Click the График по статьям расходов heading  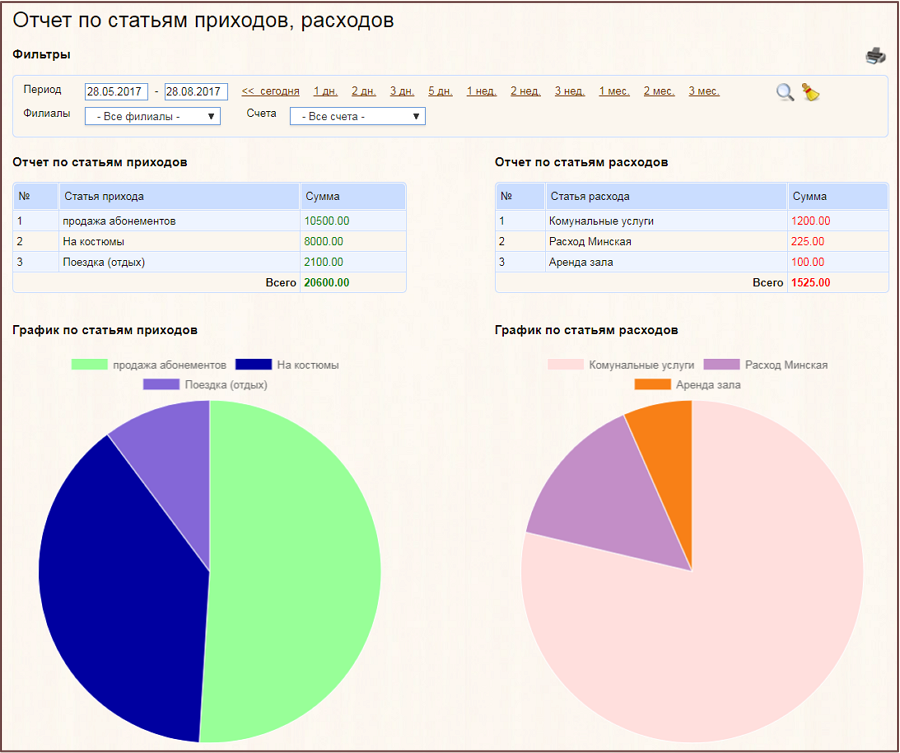coord(586,330)
